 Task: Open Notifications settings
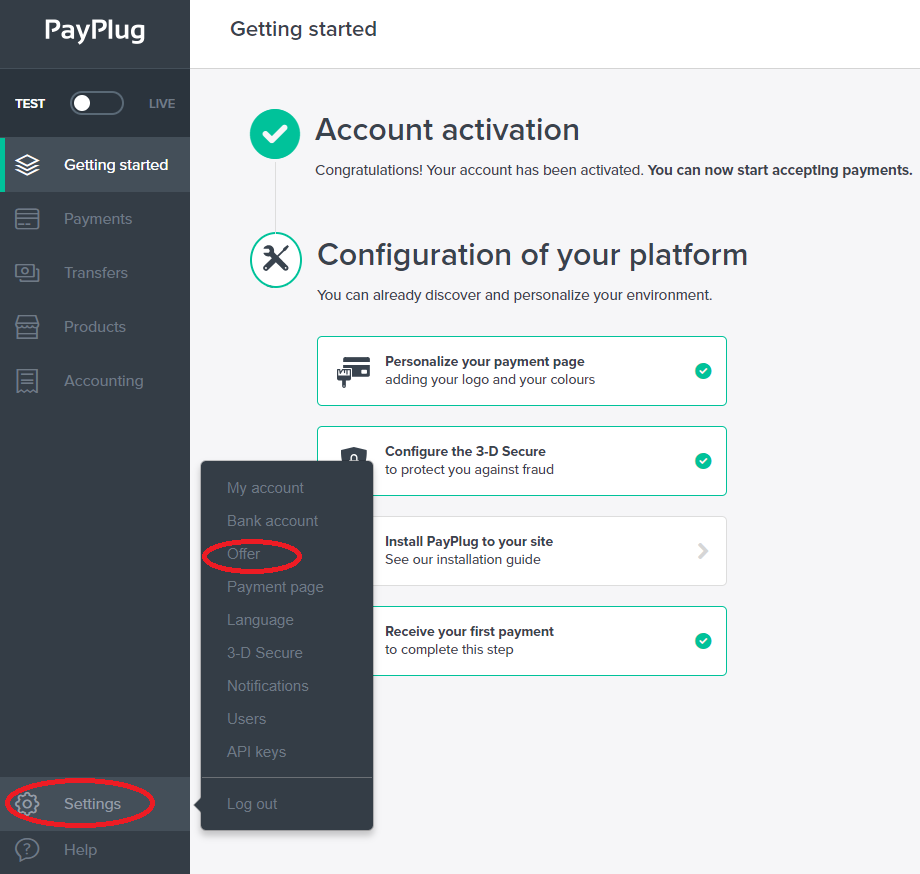[x=268, y=686]
